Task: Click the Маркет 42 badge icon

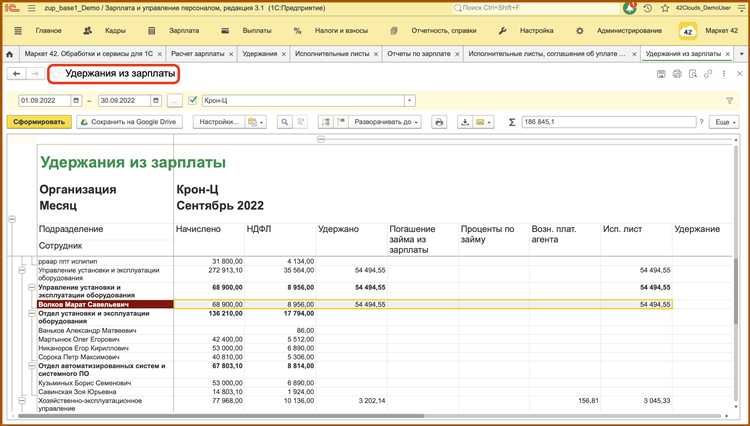Action: pyautogui.click(x=688, y=32)
